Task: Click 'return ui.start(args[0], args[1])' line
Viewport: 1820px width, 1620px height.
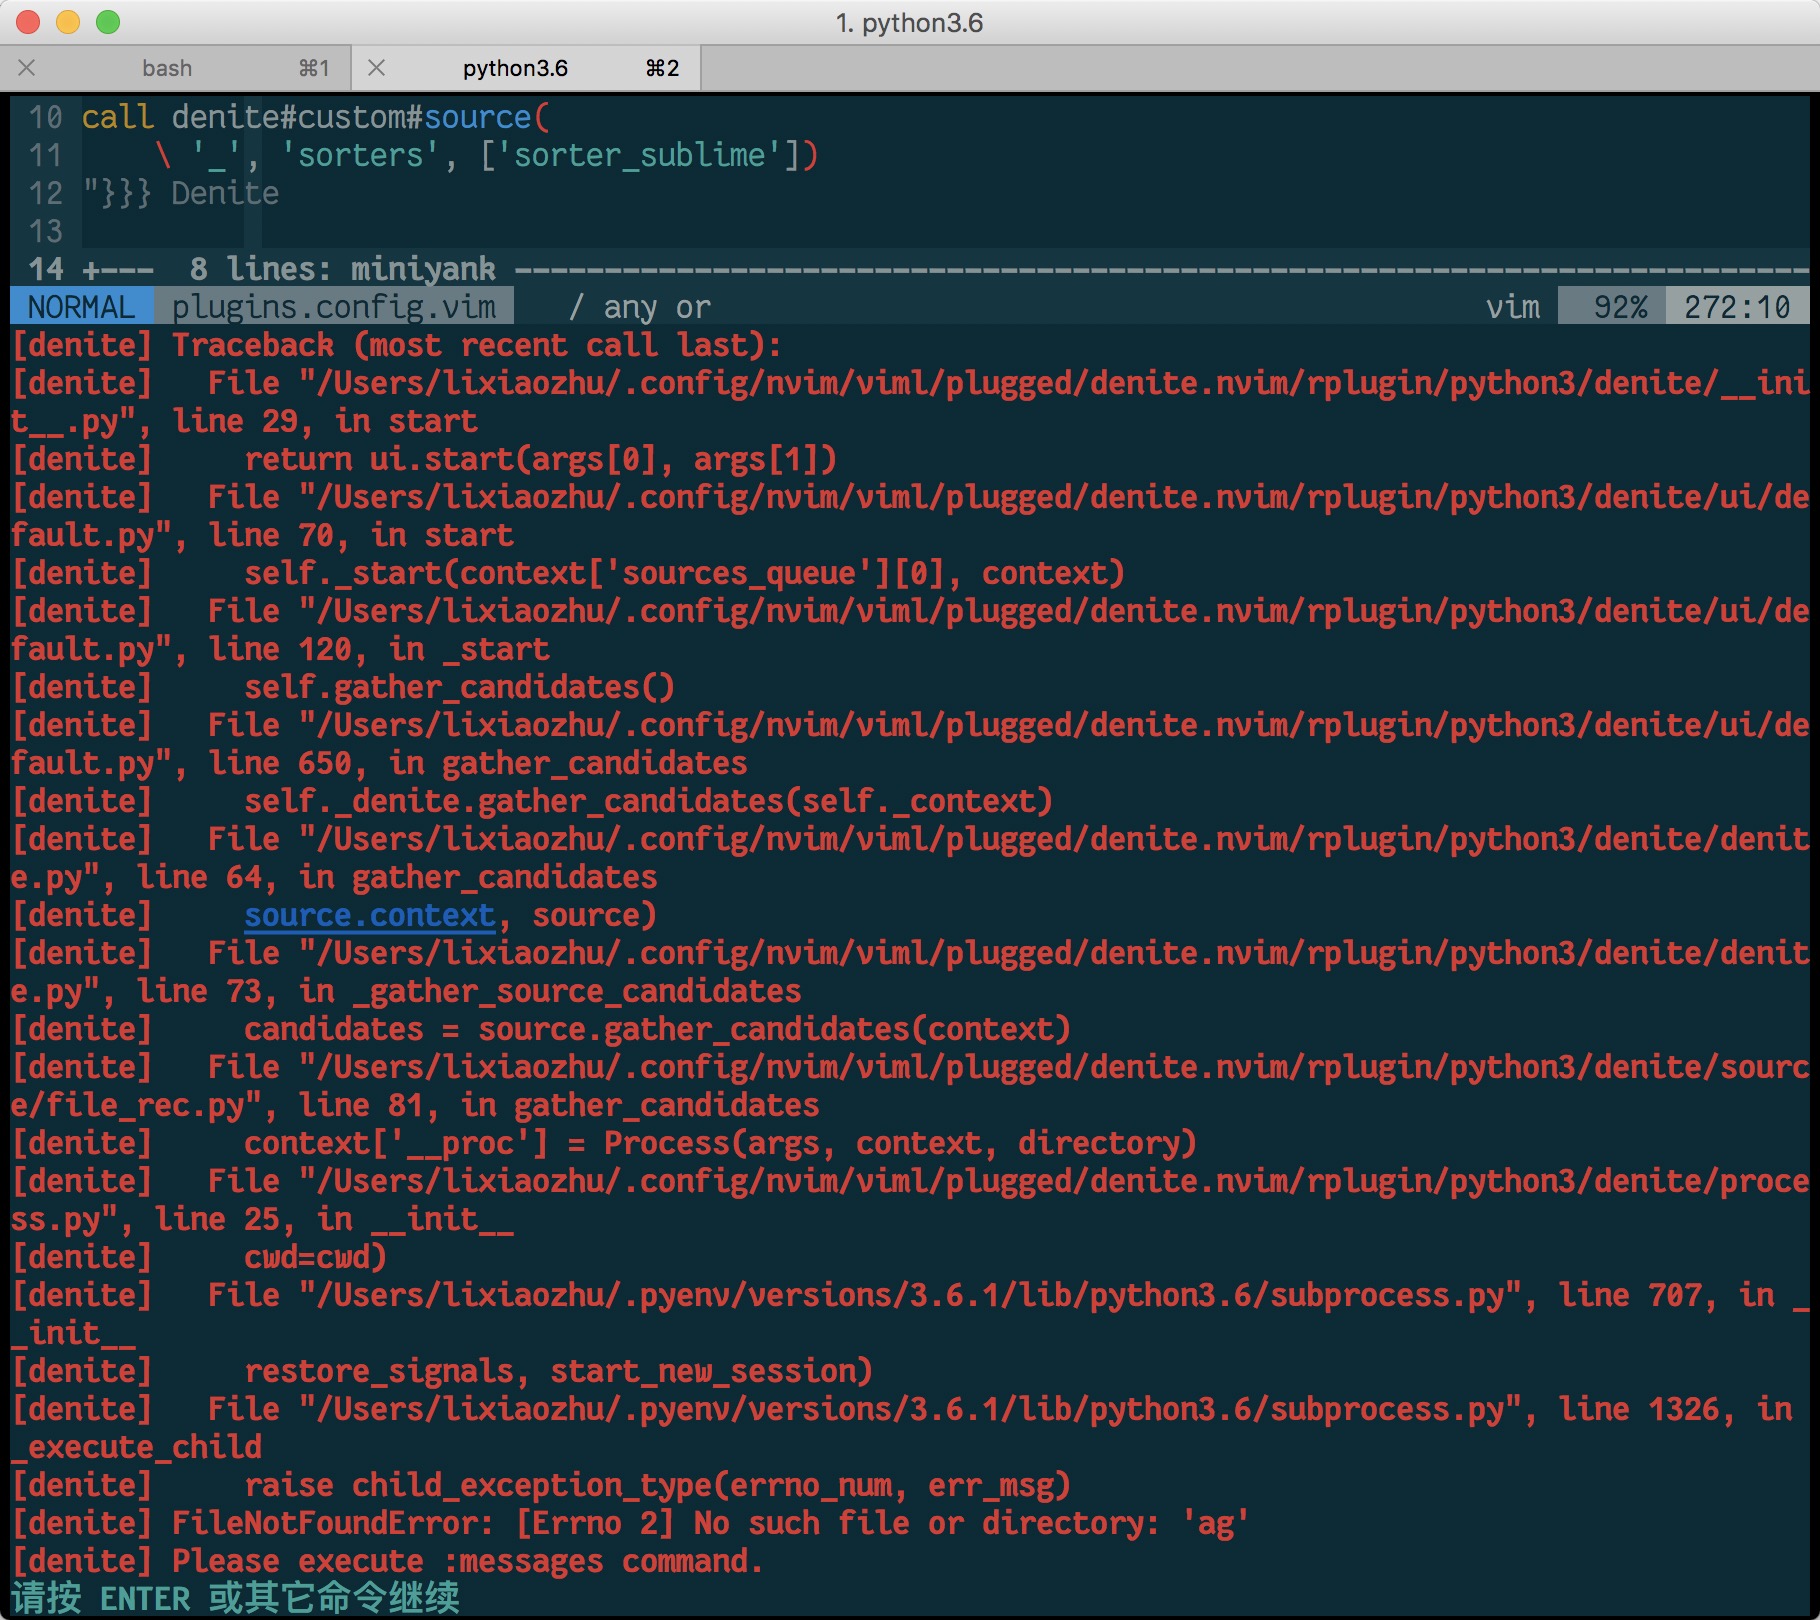Action: coord(541,460)
